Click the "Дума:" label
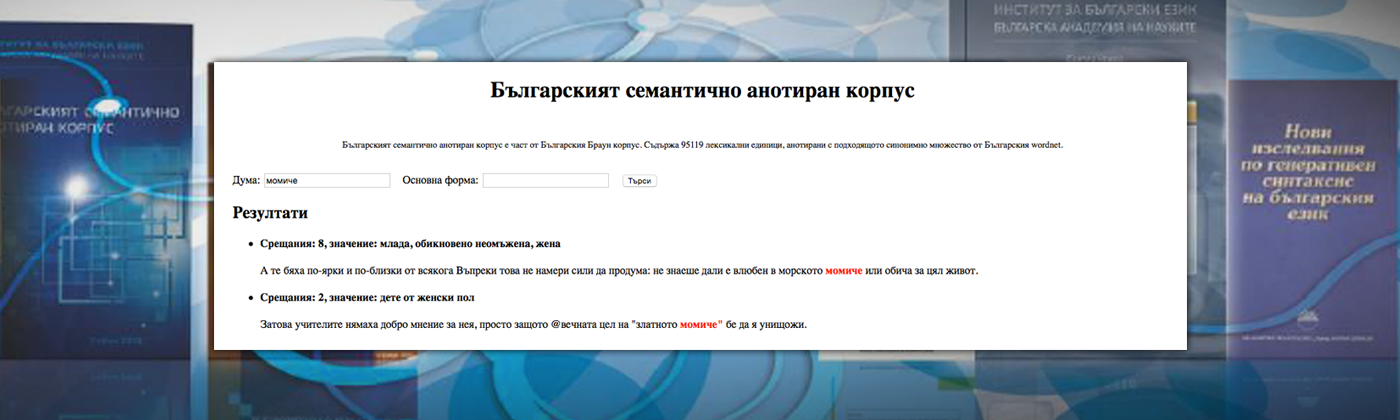 tap(246, 181)
